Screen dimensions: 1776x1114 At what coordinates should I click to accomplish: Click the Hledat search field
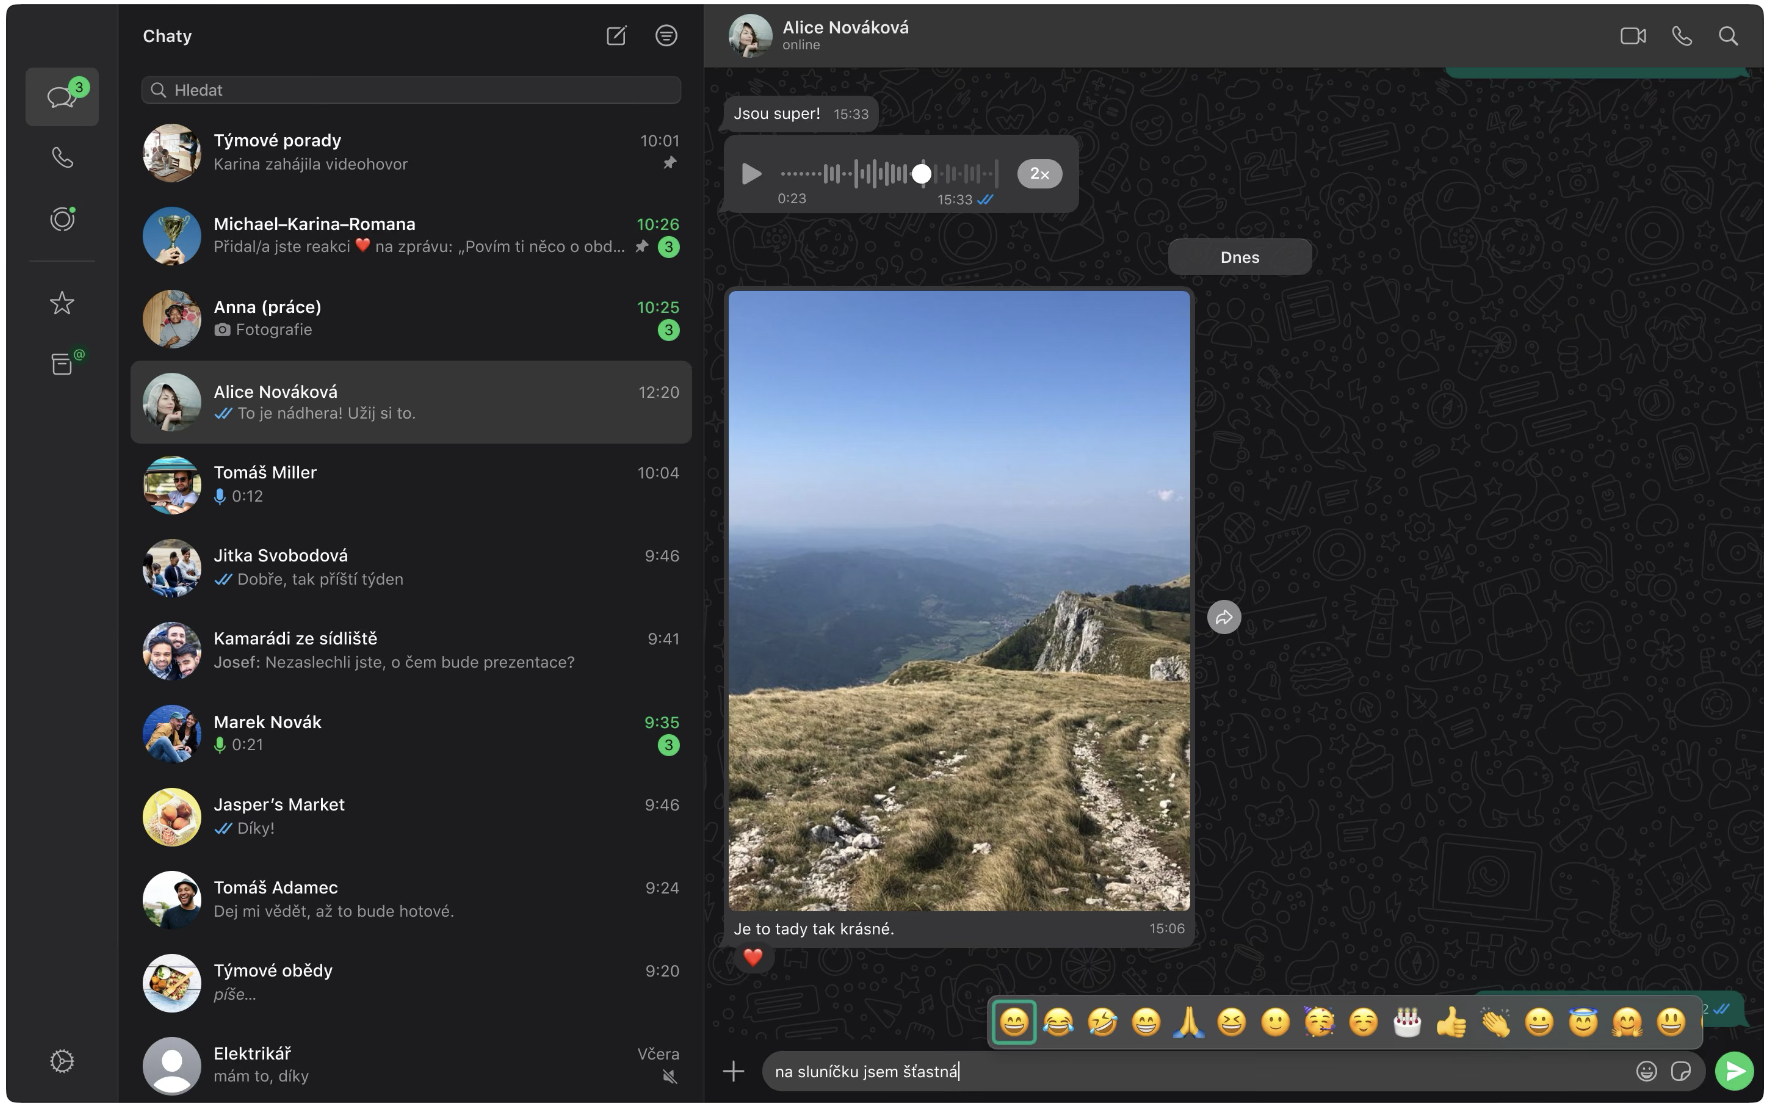(x=410, y=90)
